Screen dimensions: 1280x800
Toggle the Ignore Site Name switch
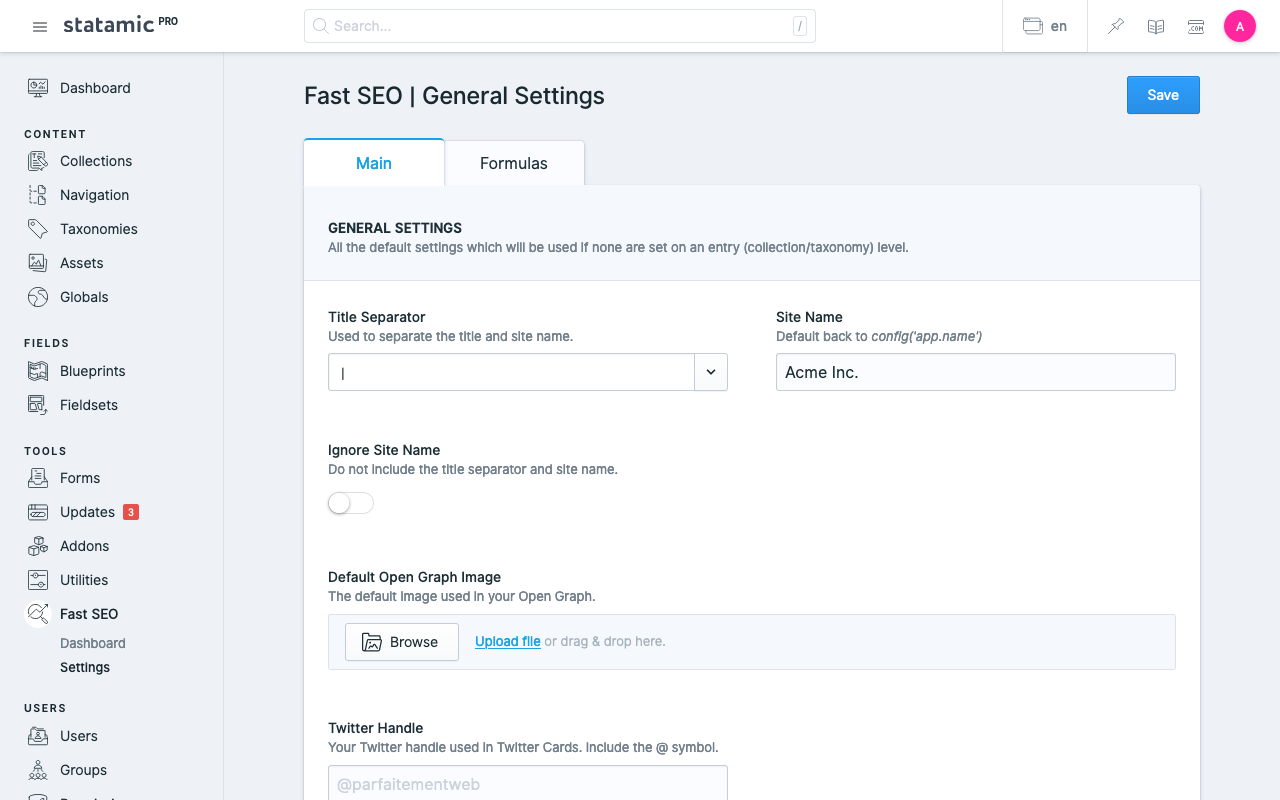point(351,503)
